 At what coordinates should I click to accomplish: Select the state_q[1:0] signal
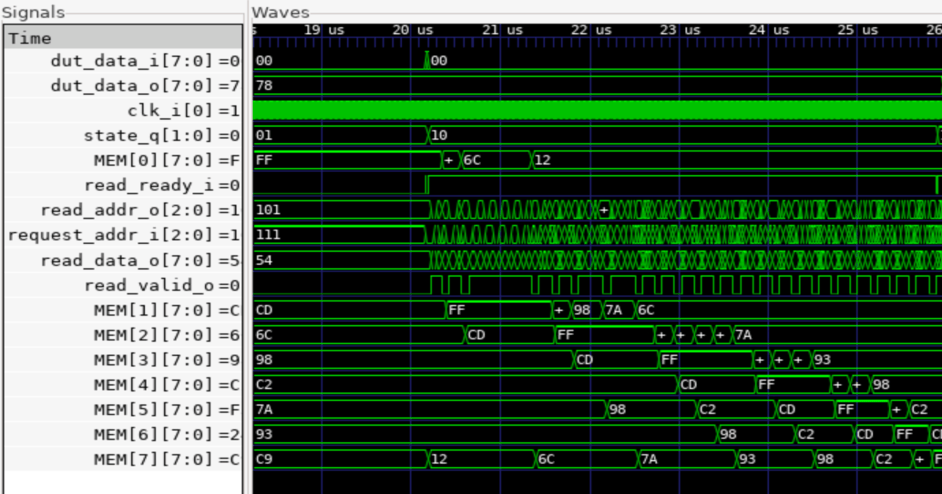(x=160, y=135)
